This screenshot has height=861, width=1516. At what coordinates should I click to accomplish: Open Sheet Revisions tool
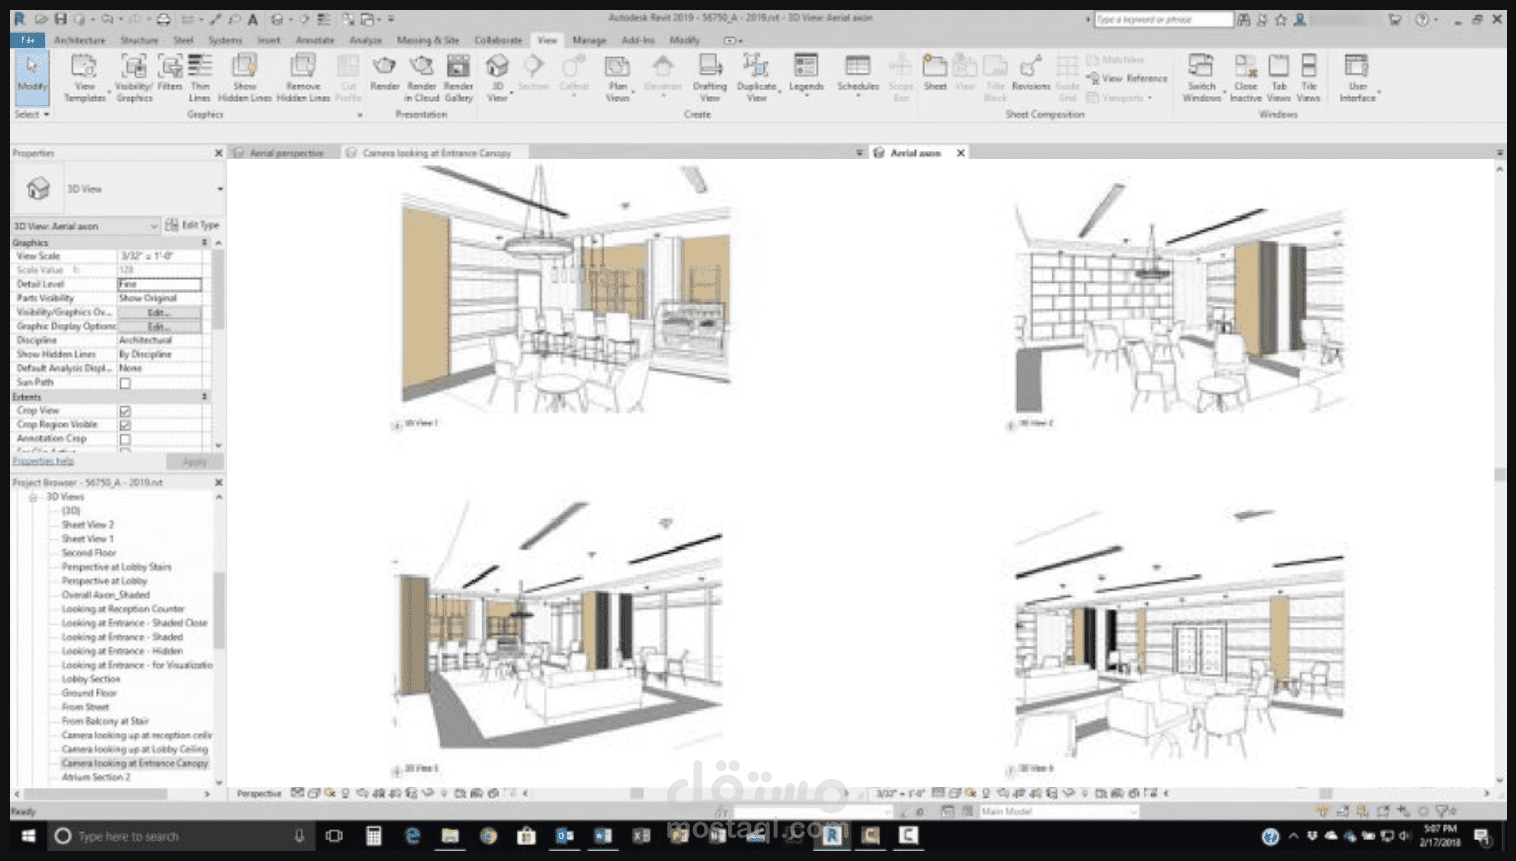click(1031, 72)
